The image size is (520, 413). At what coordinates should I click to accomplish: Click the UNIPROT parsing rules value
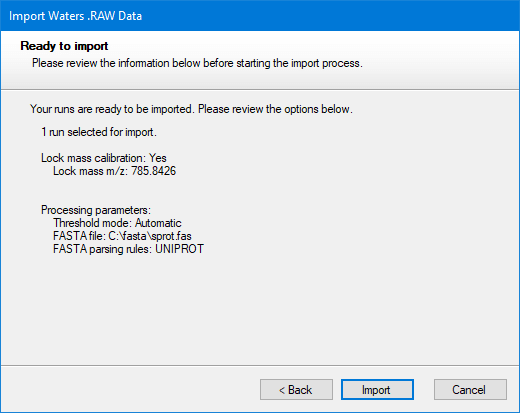tap(179, 249)
